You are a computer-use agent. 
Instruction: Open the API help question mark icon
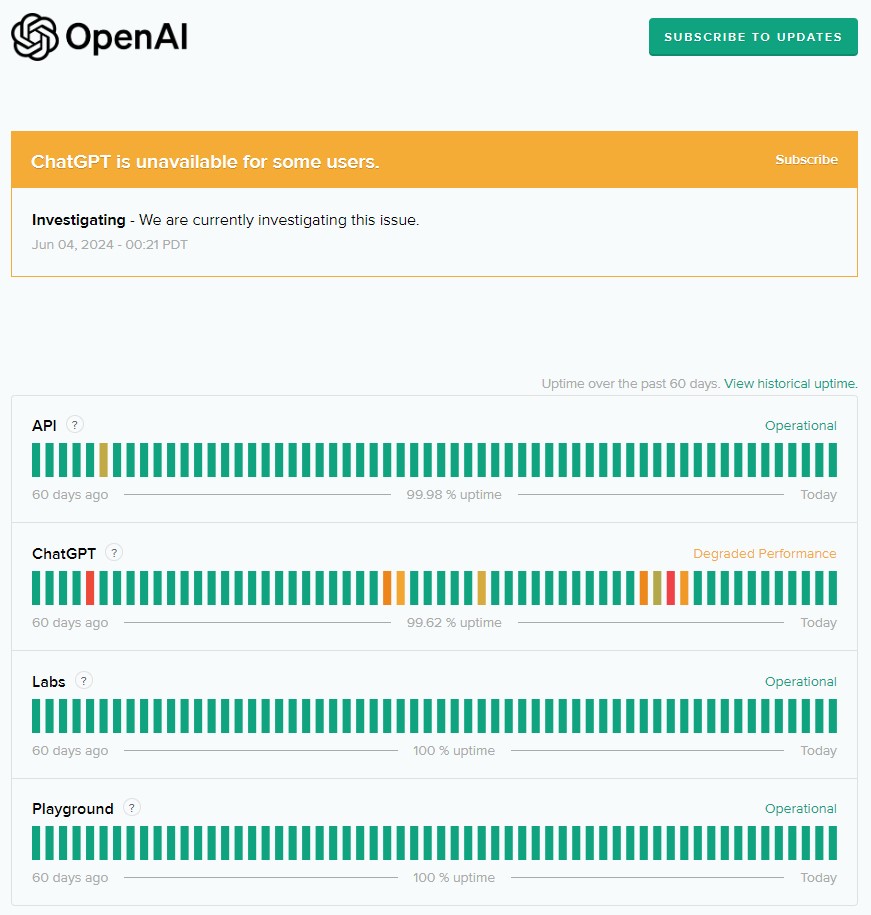[74, 424]
